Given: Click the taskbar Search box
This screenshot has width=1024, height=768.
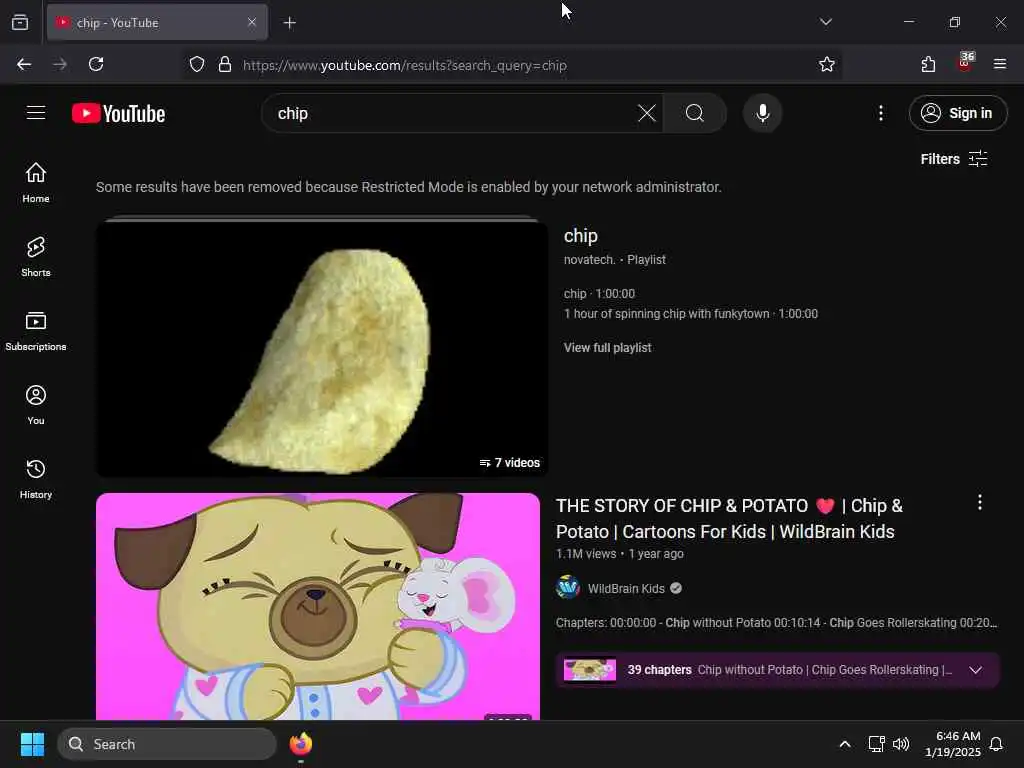Looking at the screenshot, I should click(x=167, y=744).
